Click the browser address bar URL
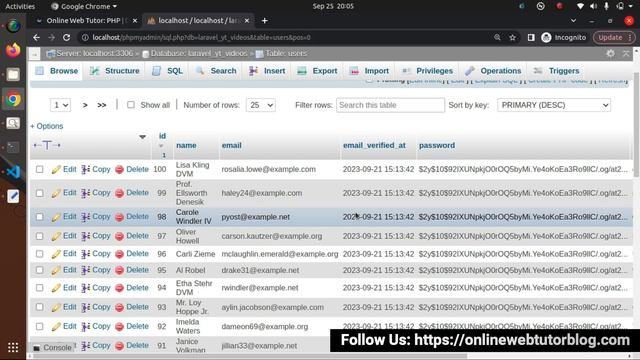Viewport: 640px width, 360px height. pos(201,38)
